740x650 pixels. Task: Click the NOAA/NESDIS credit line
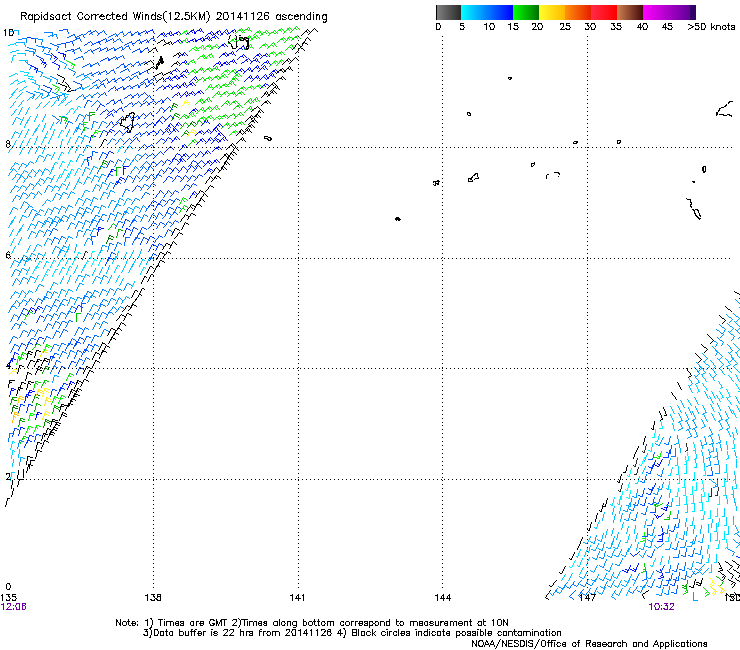coord(589,644)
